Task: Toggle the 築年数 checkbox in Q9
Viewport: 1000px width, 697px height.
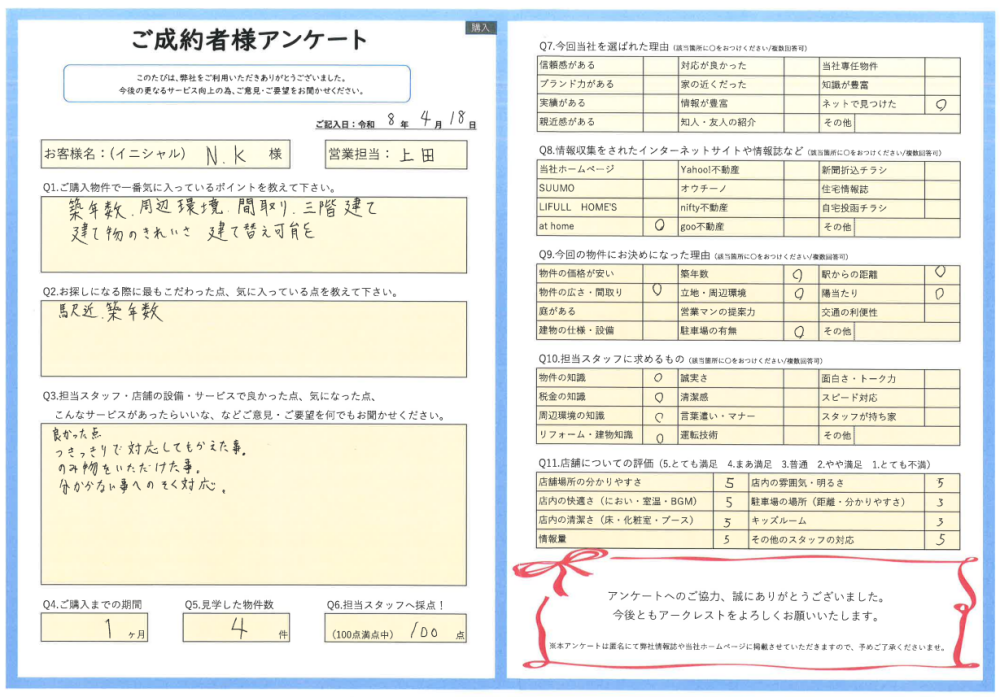Action: tap(799, 273)
